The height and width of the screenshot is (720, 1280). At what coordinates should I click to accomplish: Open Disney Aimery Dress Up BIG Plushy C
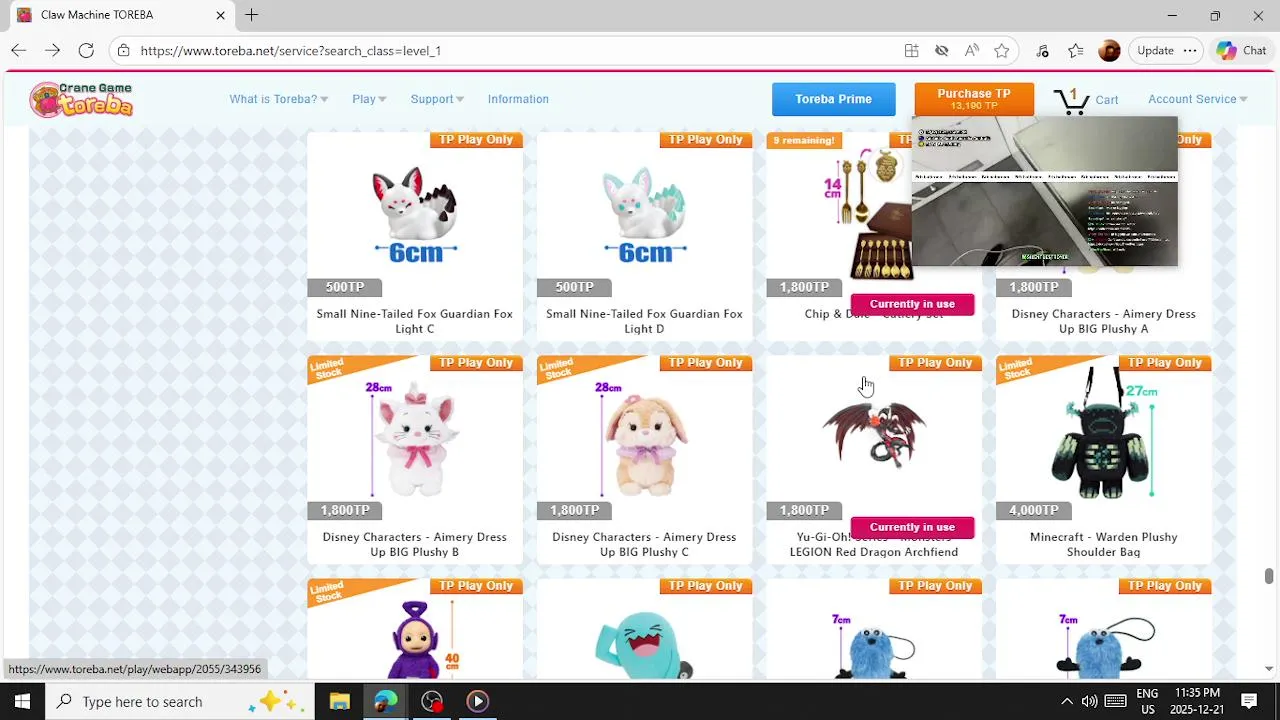point(644,544)
